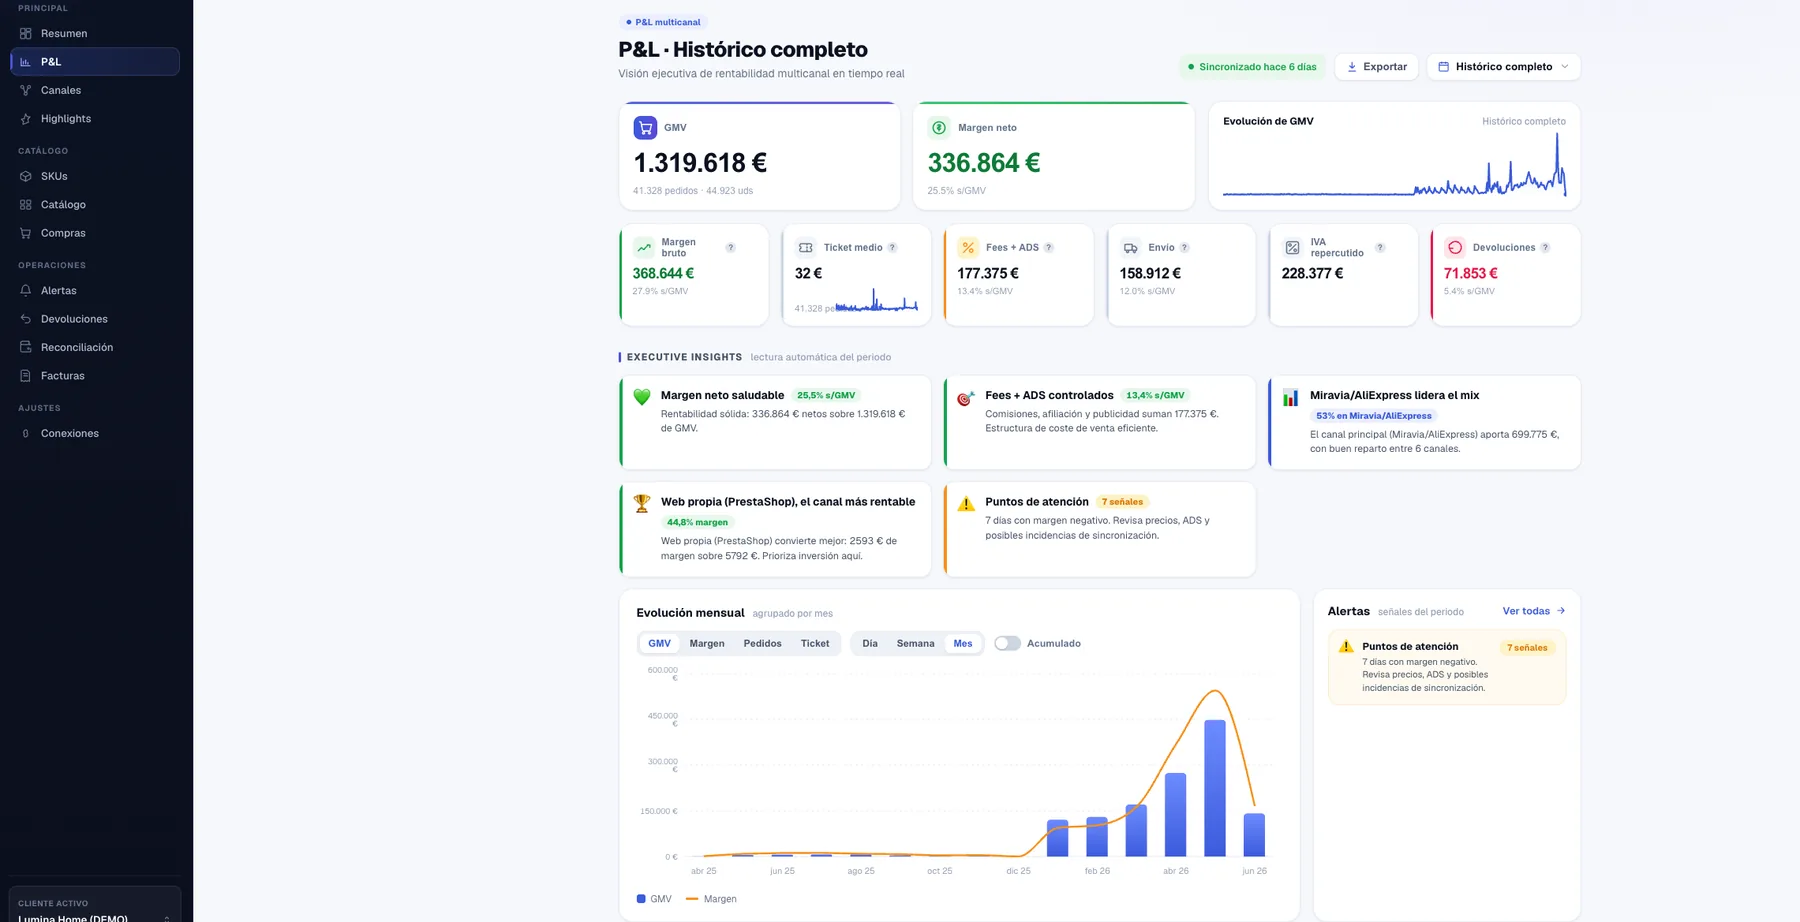Show help tooltip for Ticket medio
1800x922 pixels.
coord(892,248)
